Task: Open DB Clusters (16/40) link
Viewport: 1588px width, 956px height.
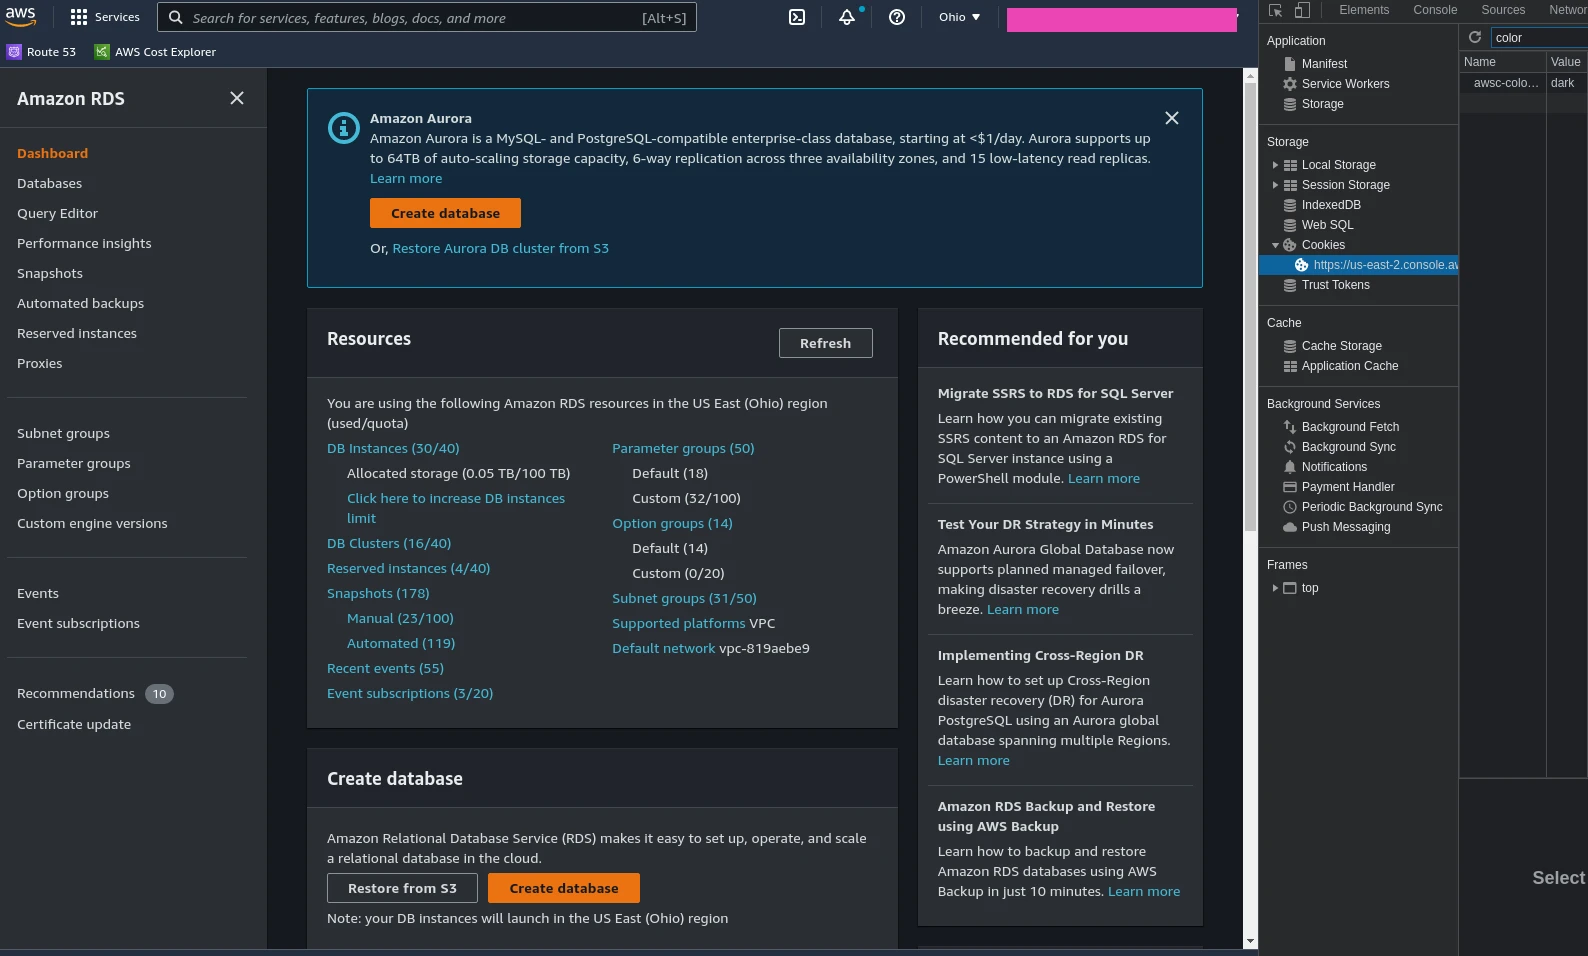Action: click(389, 544)
